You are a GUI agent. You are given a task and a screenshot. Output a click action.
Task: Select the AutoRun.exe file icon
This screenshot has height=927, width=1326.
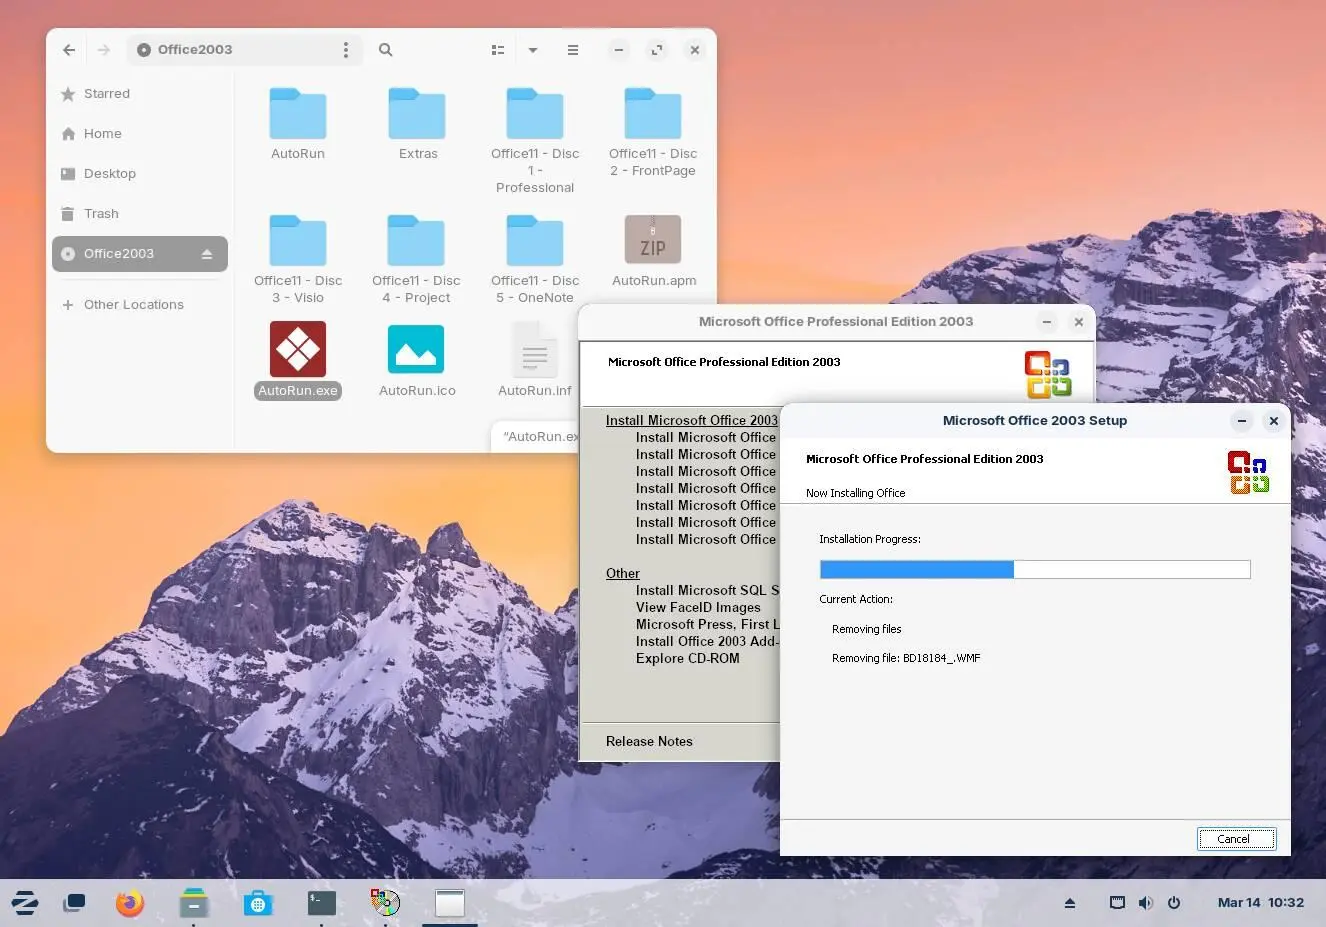(298, 349)
